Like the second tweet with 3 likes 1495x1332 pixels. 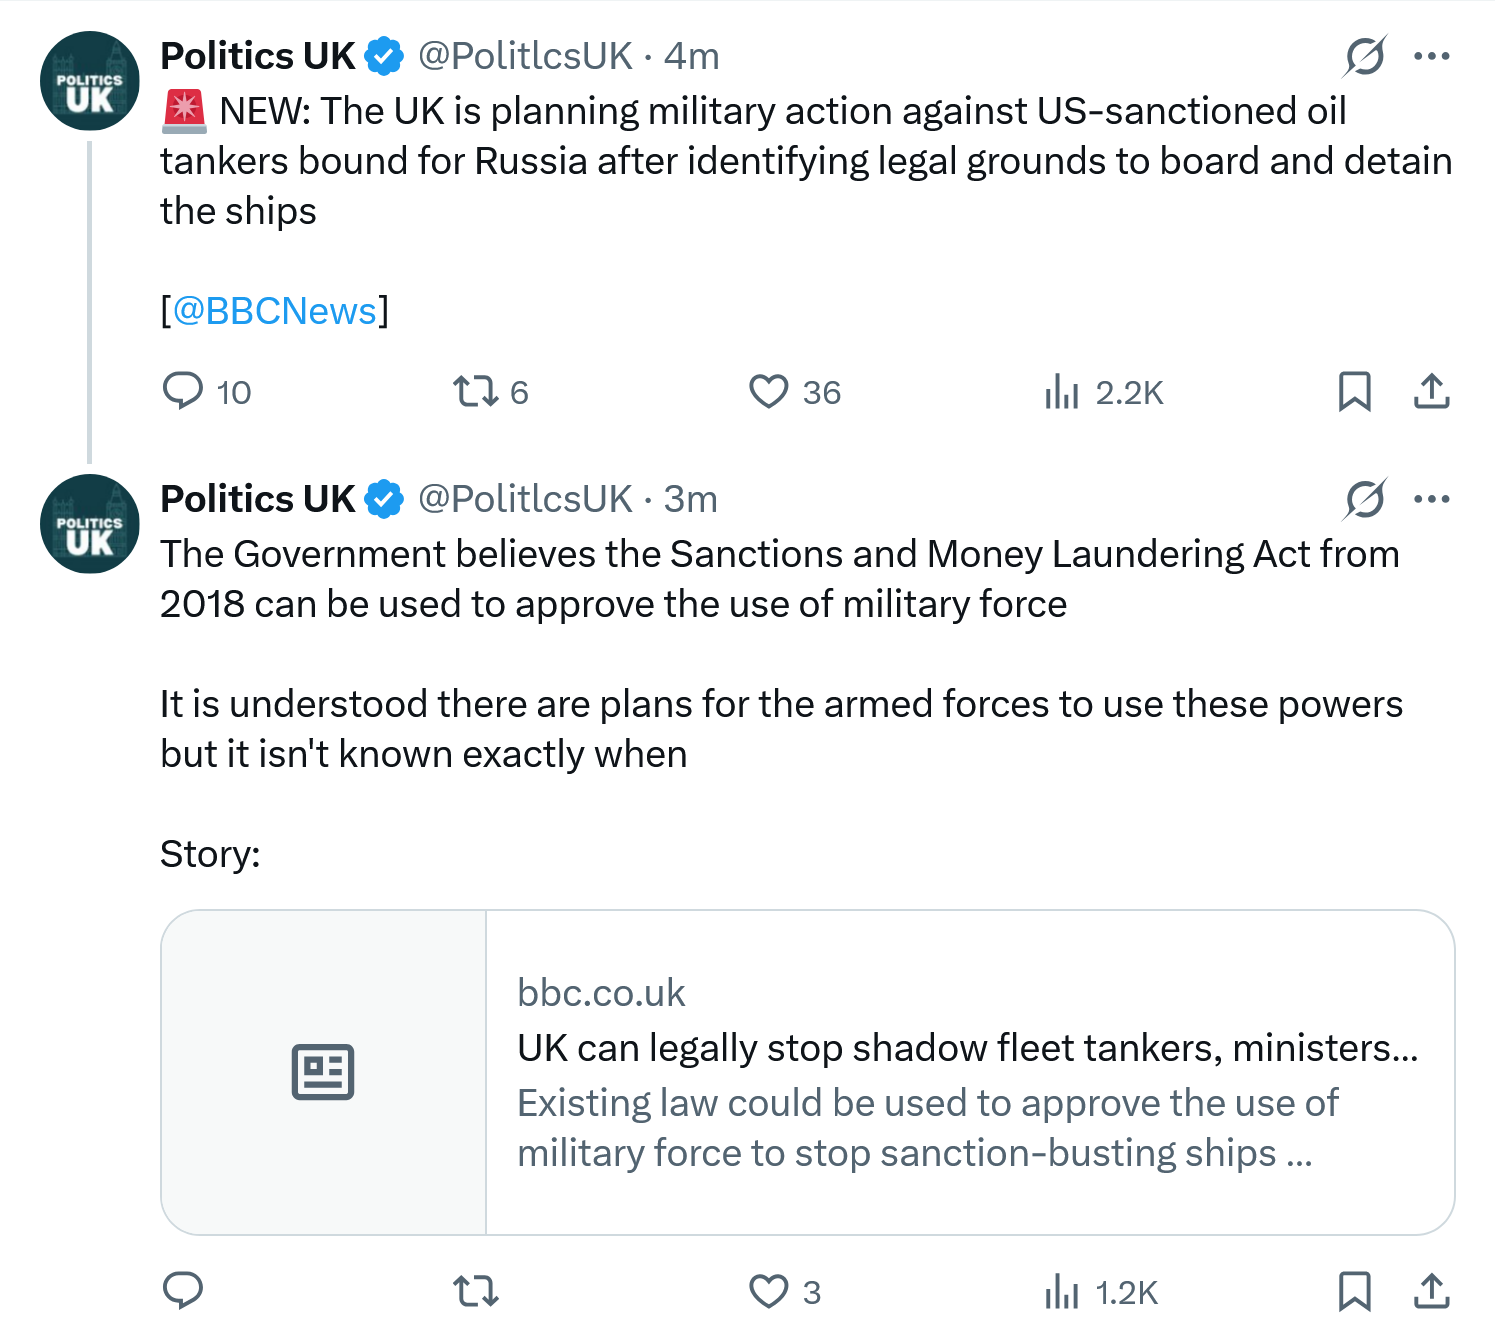tap(769, 1291)
